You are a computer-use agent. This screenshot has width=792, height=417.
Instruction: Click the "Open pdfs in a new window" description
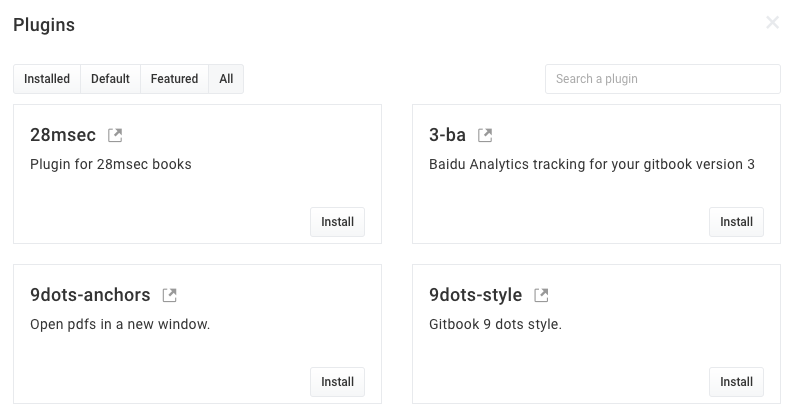point(120,324)
